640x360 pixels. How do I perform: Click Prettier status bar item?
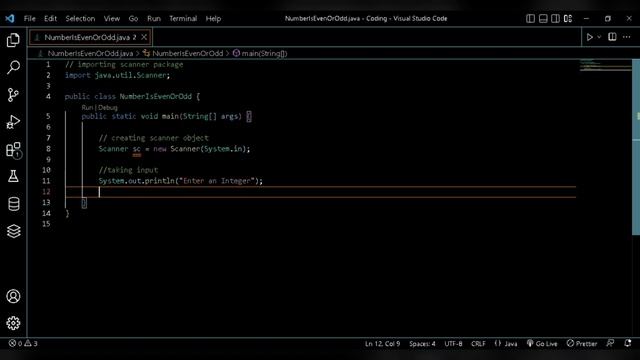(582, 344)
